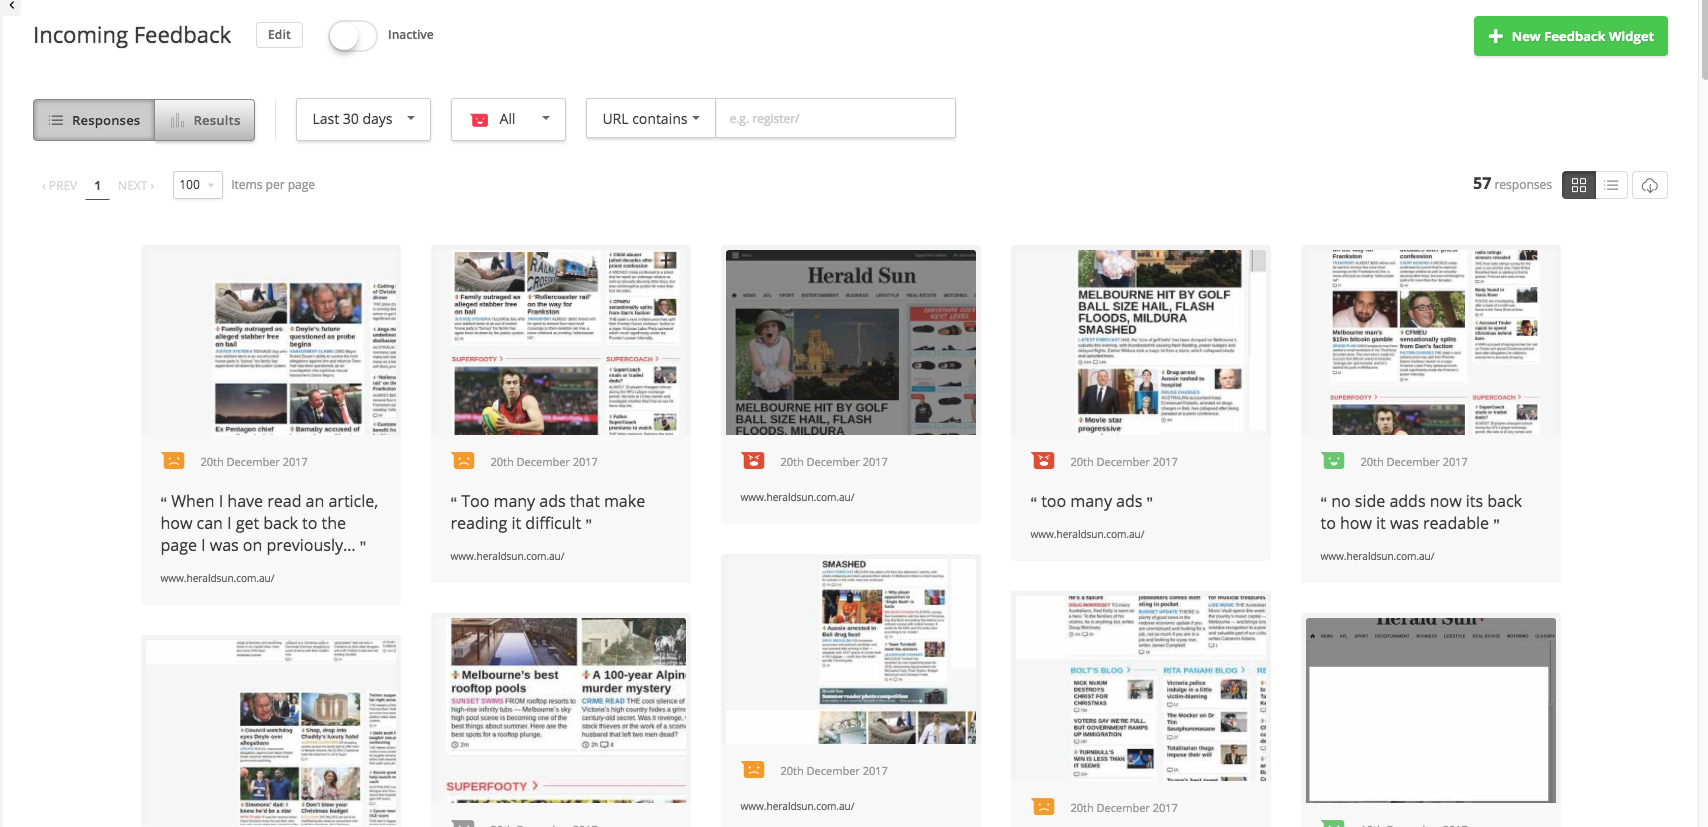1708x827 pixels.
Task: Click the bar chart icon on Results tab
Action: pos(177,120)
